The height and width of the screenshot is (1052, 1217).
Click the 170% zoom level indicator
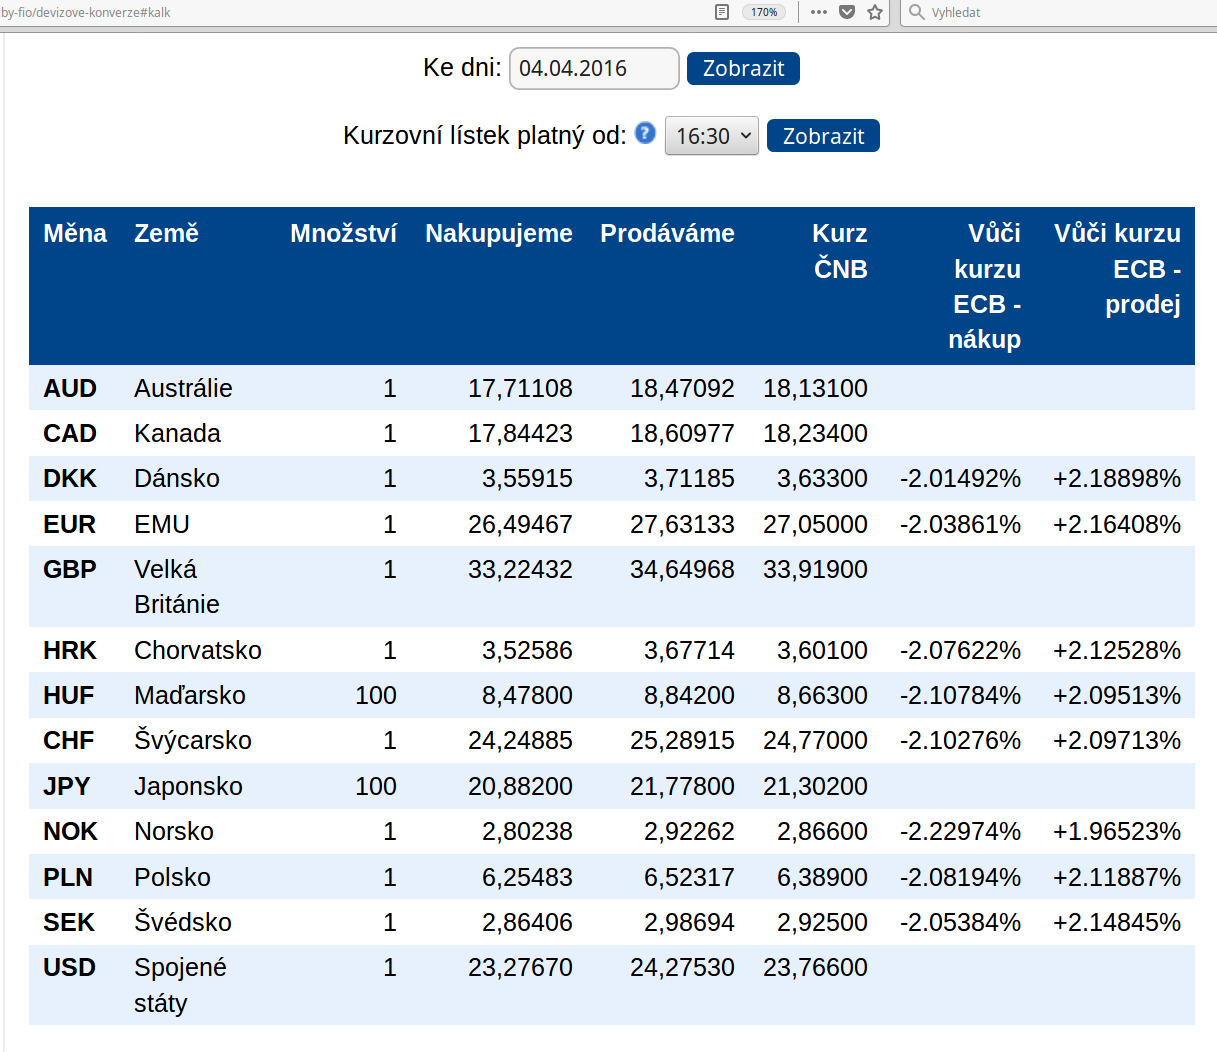pos(764,12)
